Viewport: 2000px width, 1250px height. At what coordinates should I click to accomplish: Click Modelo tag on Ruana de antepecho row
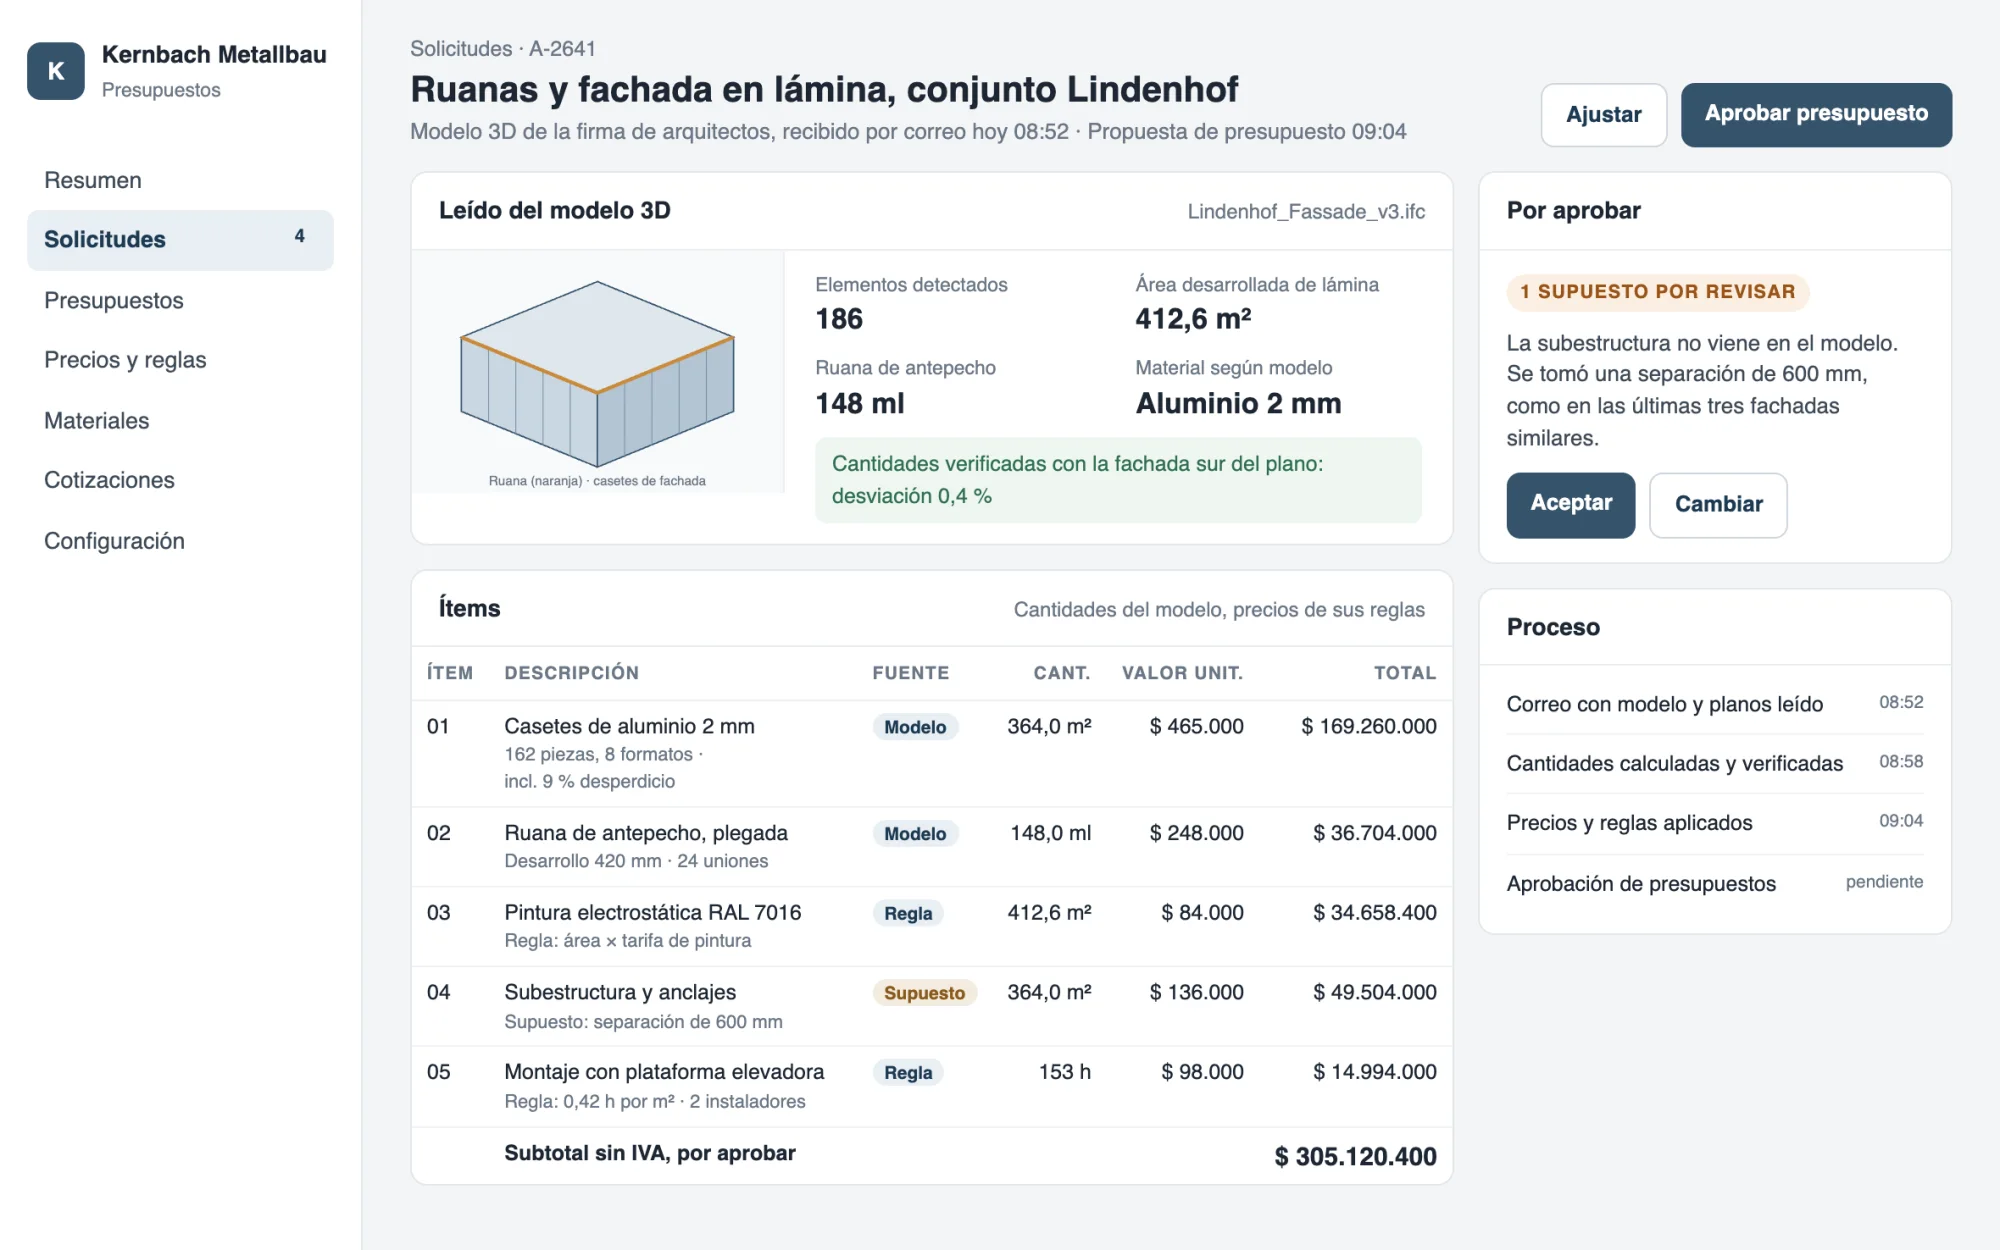[x=915, y=834]
